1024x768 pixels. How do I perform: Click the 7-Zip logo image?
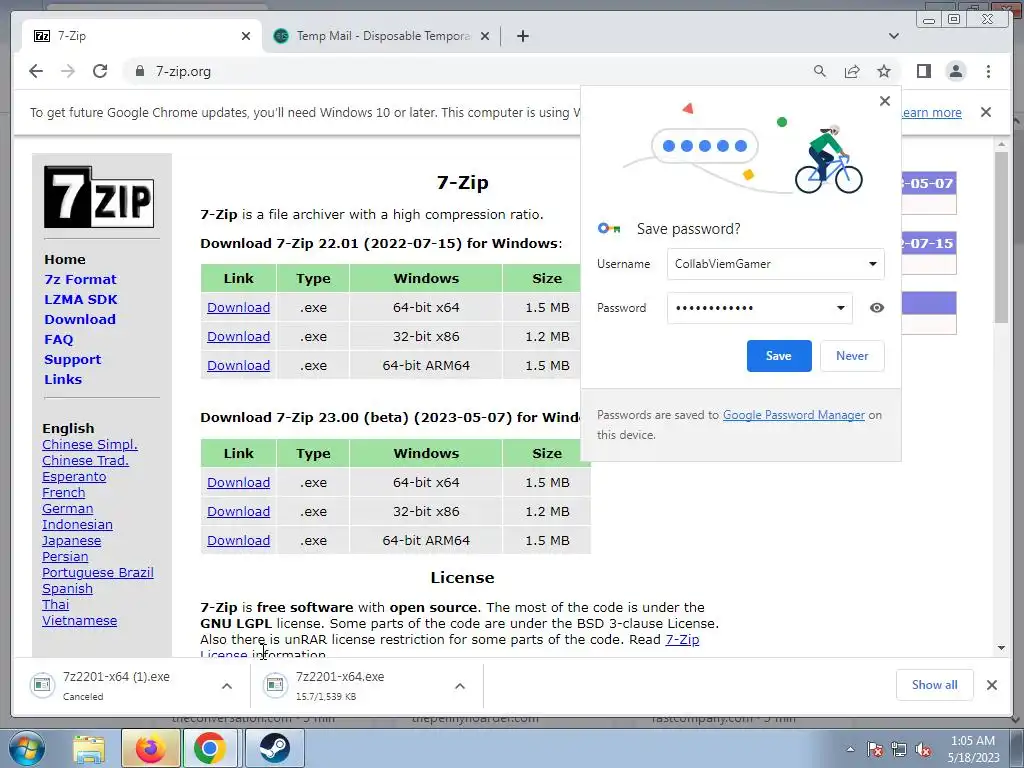[99, 197]
